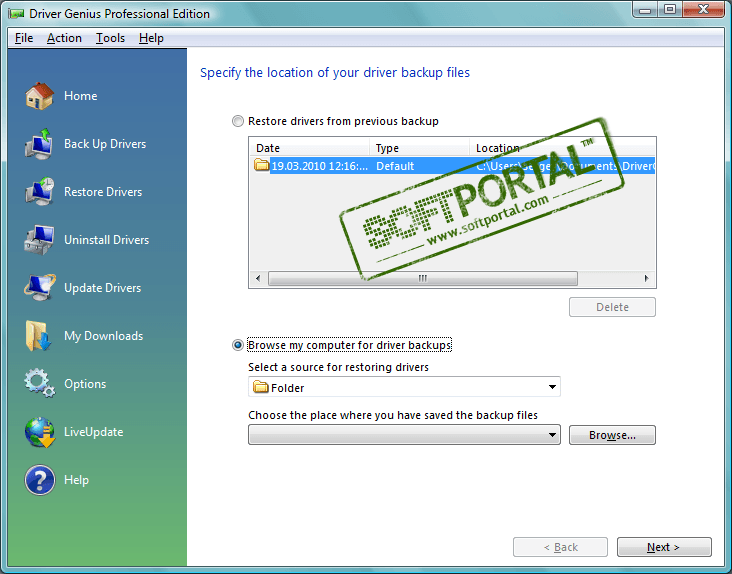Select the 19.03.2010 12:16 backup entry
The width and height of the screenshot is (732, 574).
pos(319,166)
